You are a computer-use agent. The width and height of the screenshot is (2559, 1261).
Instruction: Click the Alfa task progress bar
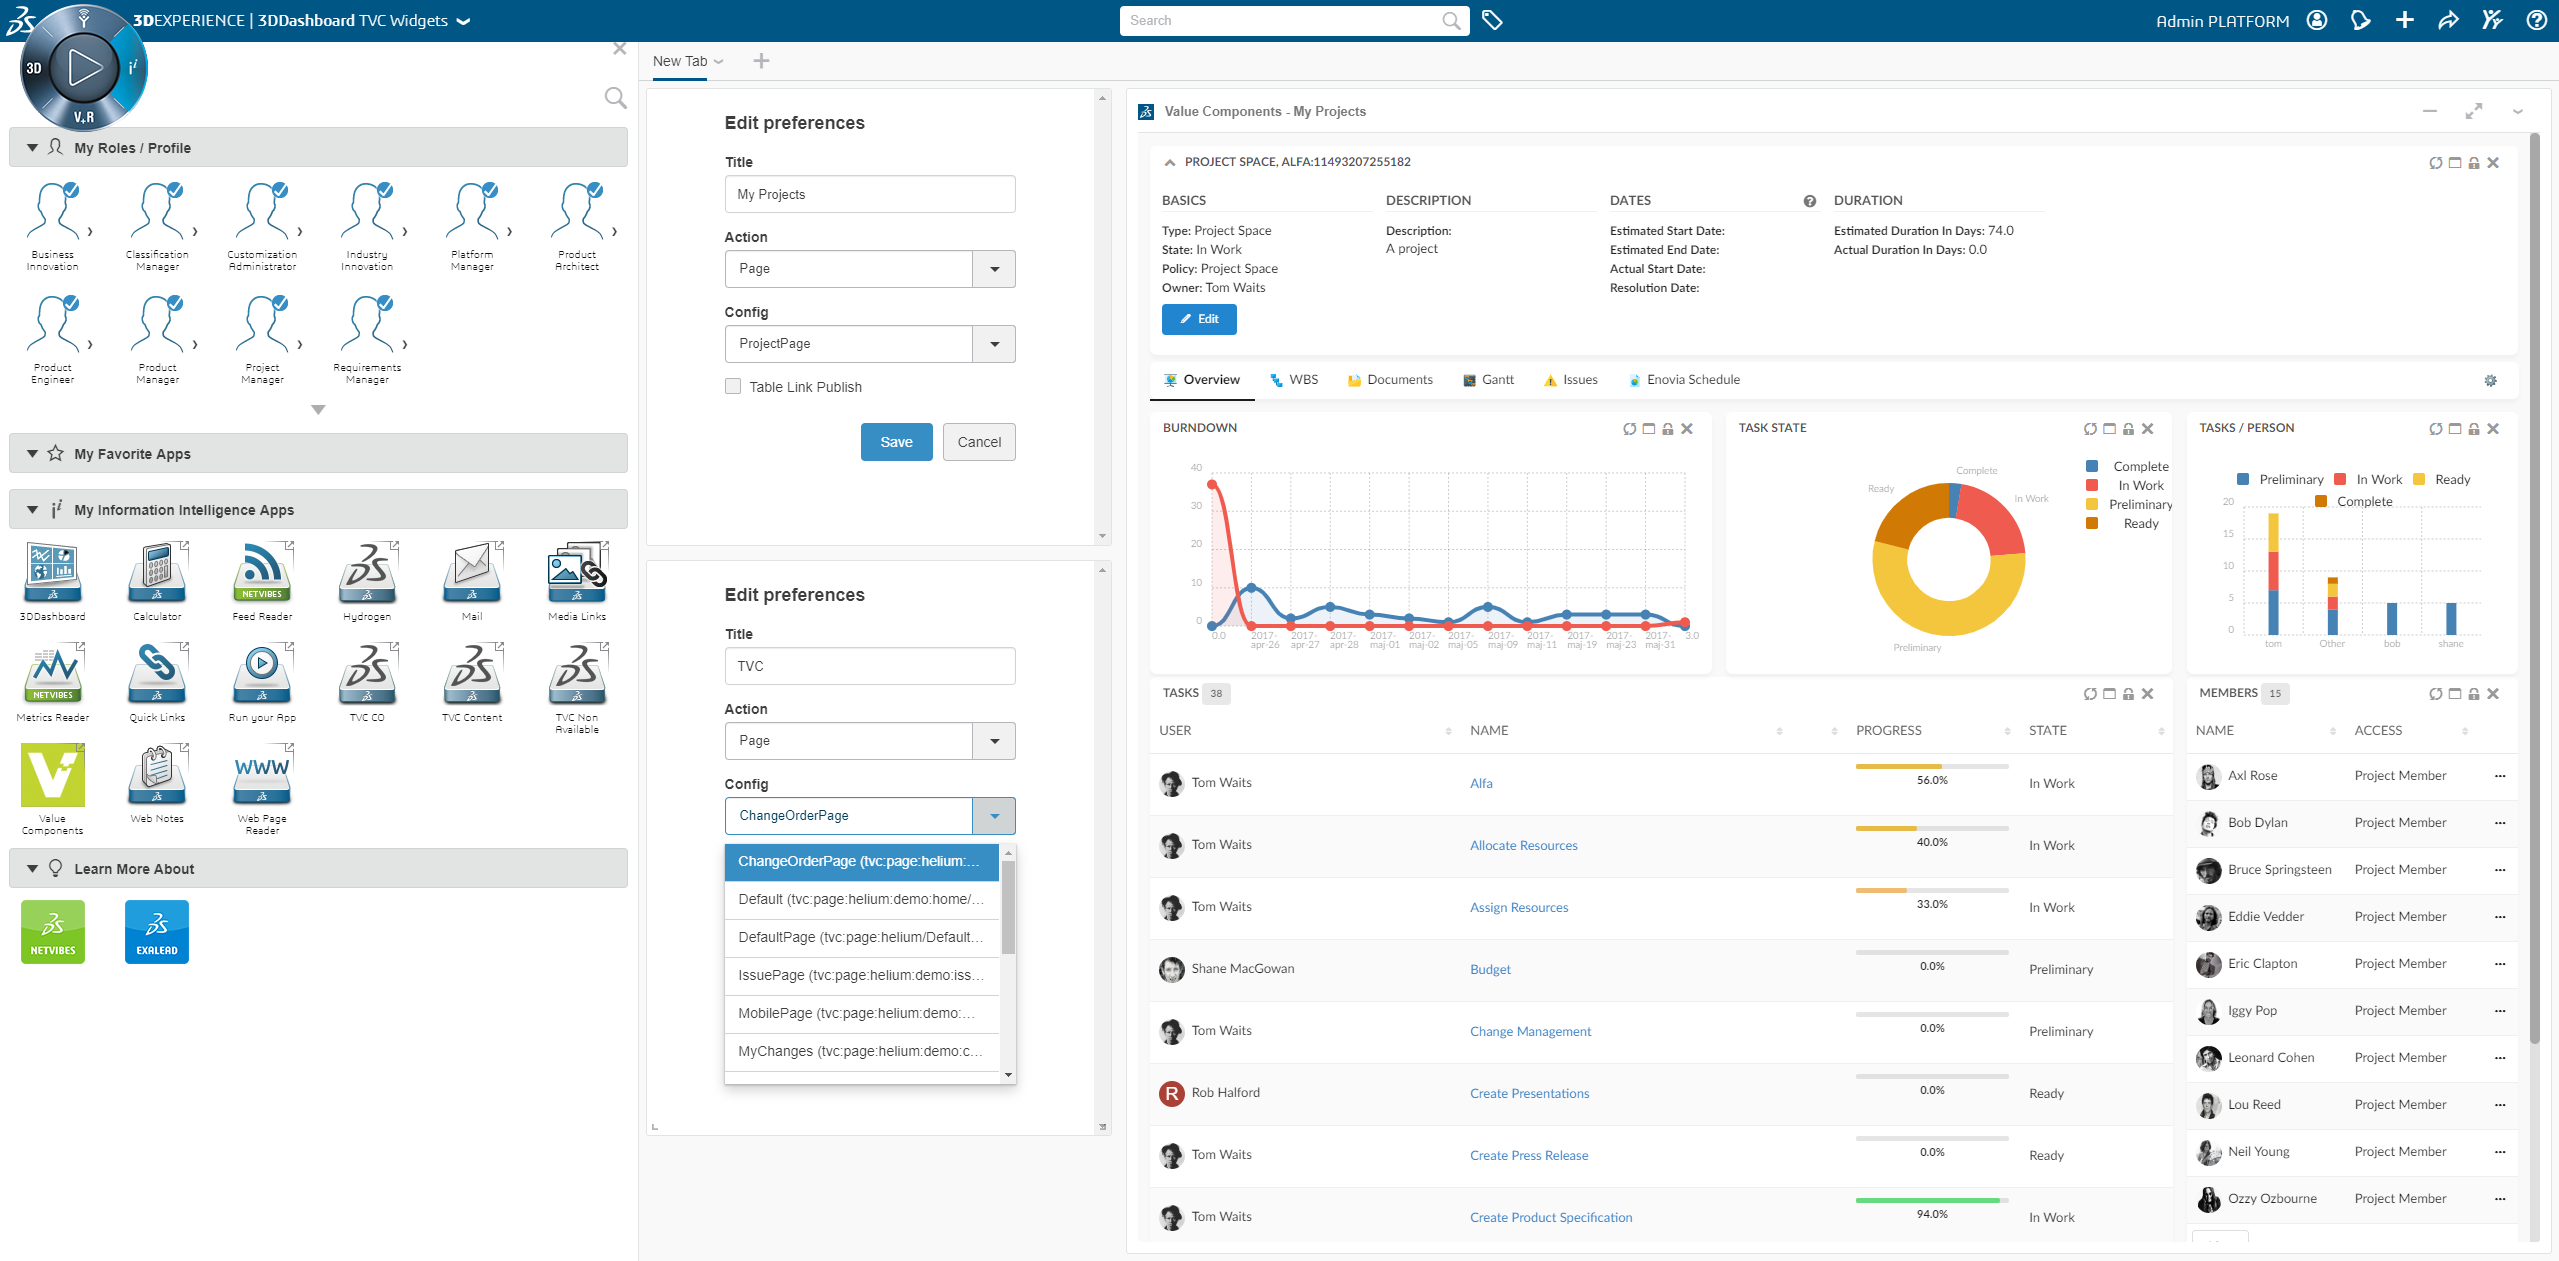1931,767
